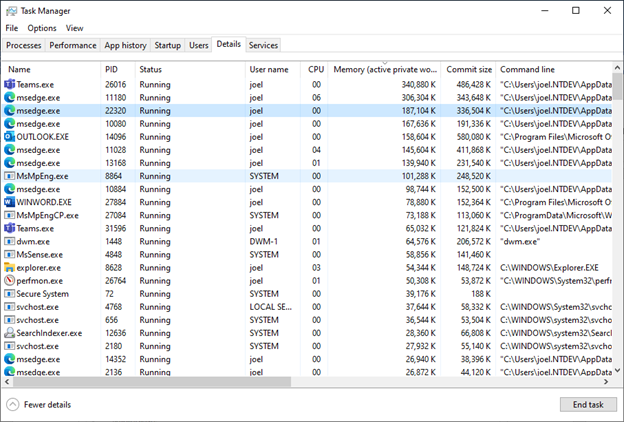Click the svchost.exe icon for PID 2180

pyautogui.click(x=9, y=346)
